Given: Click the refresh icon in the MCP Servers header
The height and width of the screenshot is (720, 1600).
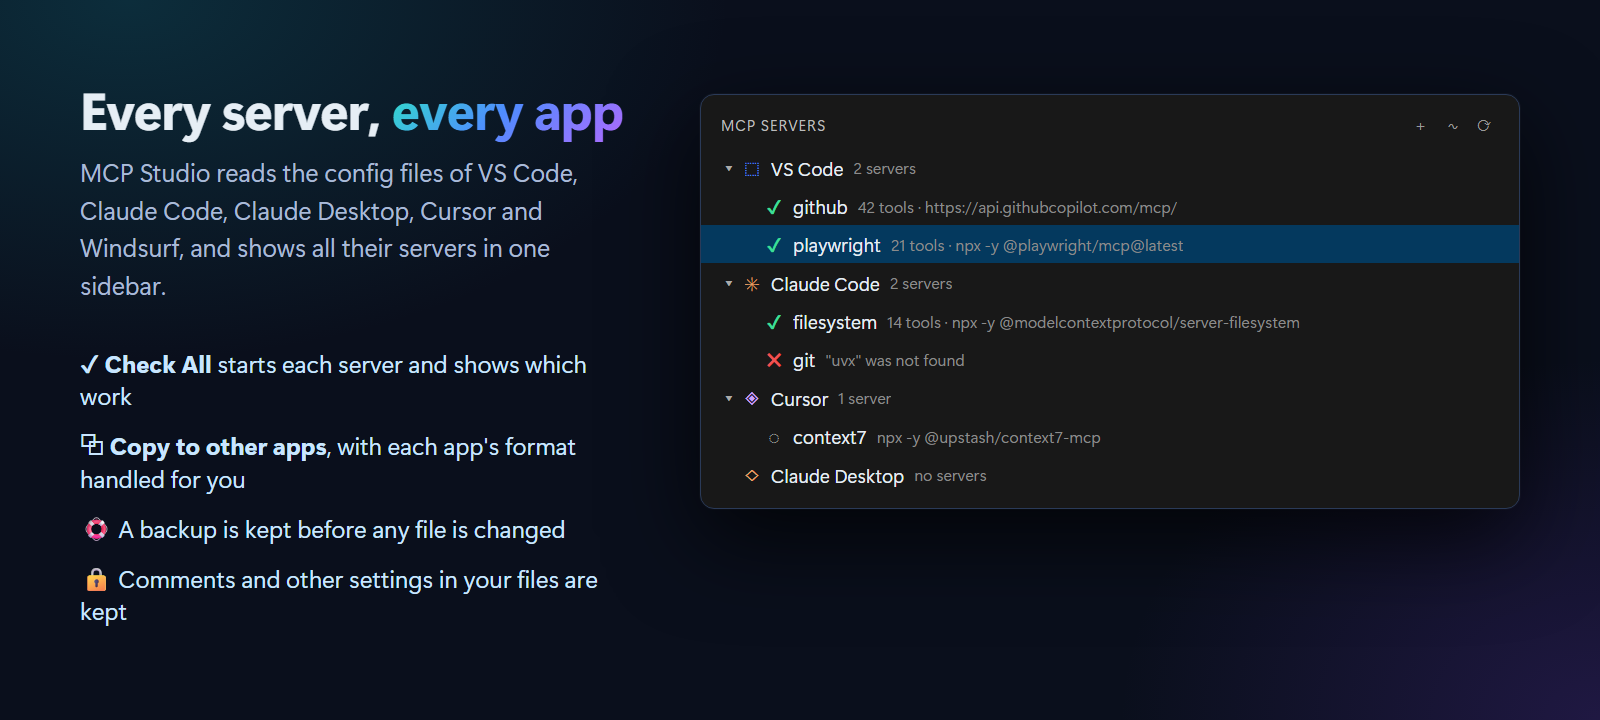Looking at the screenshot, I should click(1484, 126).
